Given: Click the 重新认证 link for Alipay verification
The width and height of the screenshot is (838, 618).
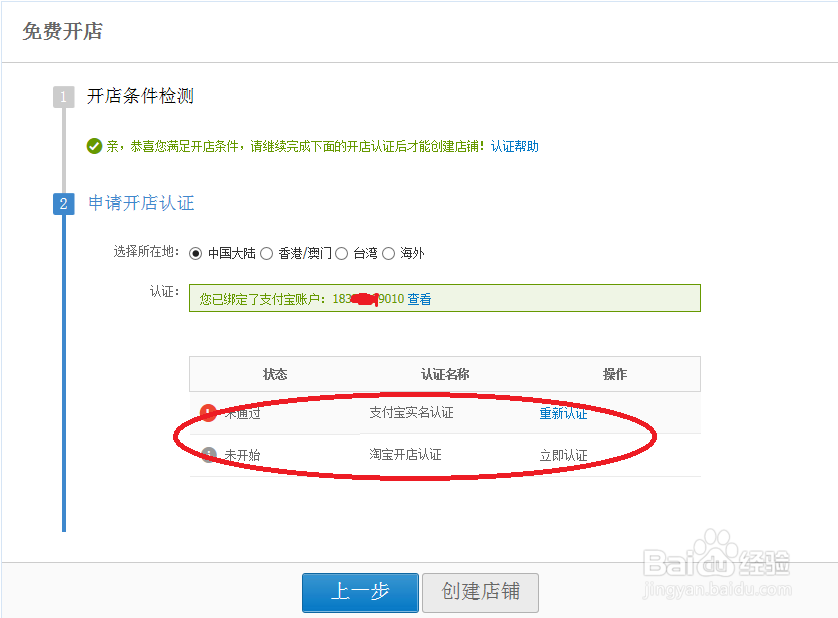Looking at the screenshot, I should [x=563, y=413].
